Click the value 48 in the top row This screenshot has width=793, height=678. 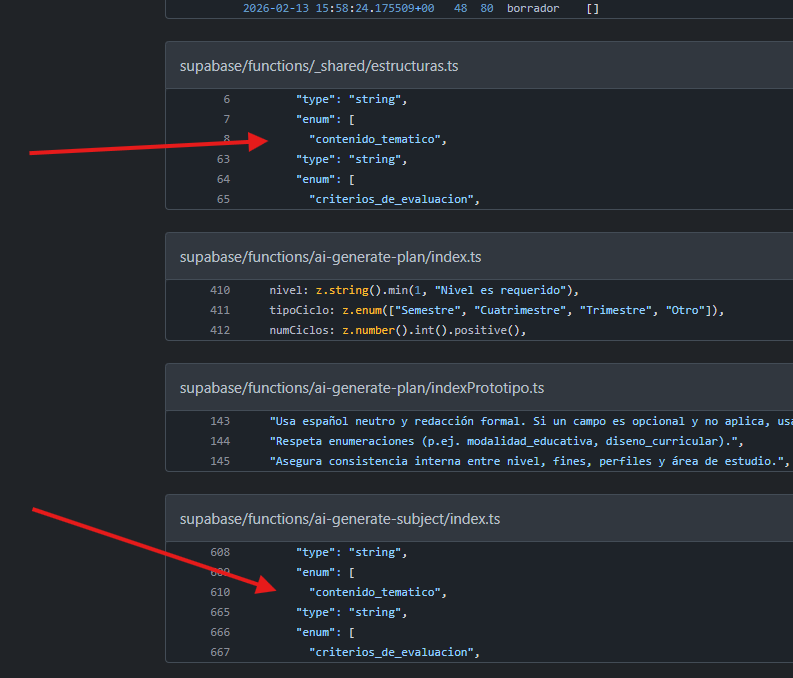coord(461,8)
